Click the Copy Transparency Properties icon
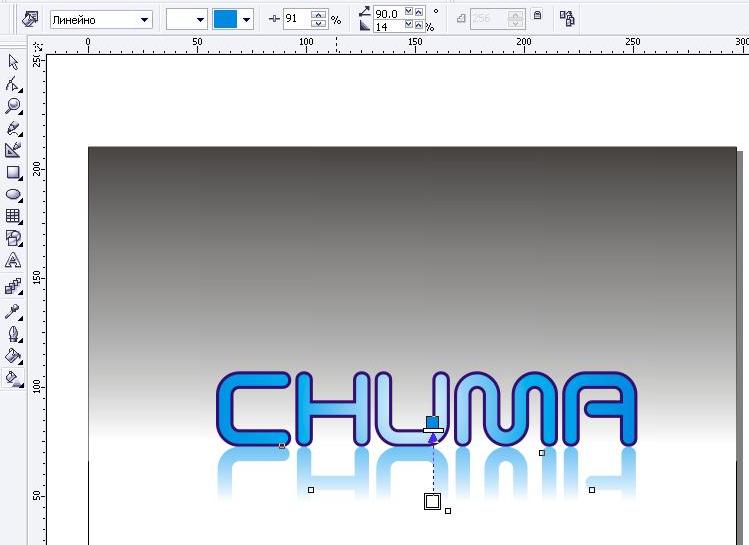 click(x=567, y=19)
